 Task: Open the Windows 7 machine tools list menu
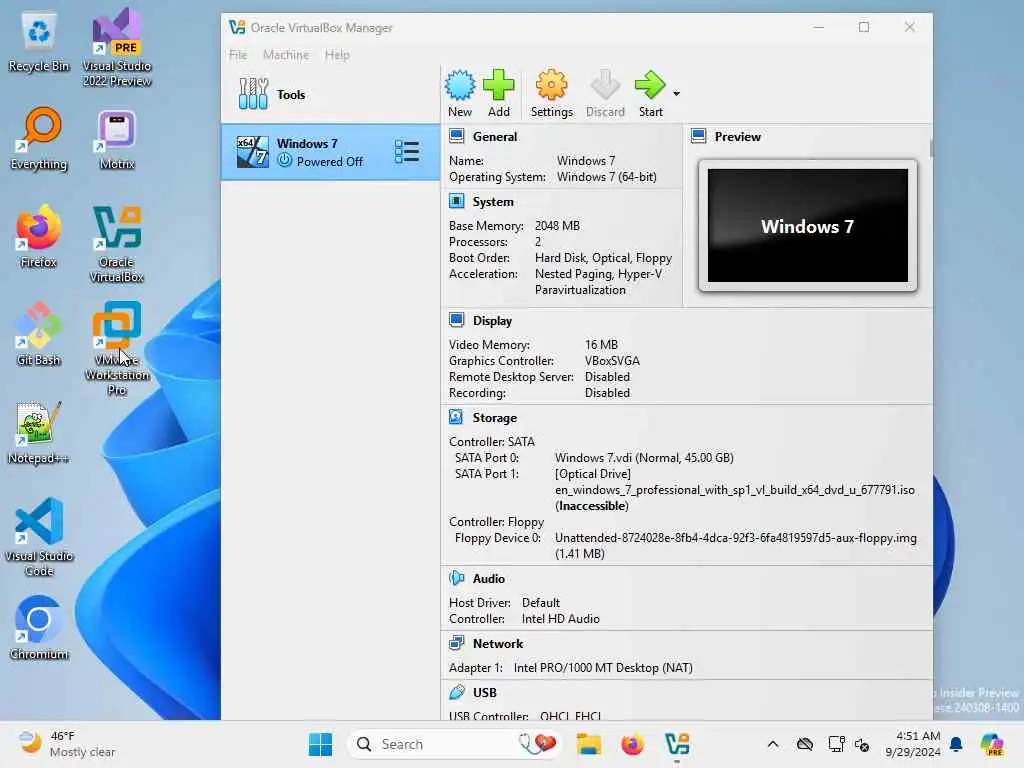[x=407, y=152]
